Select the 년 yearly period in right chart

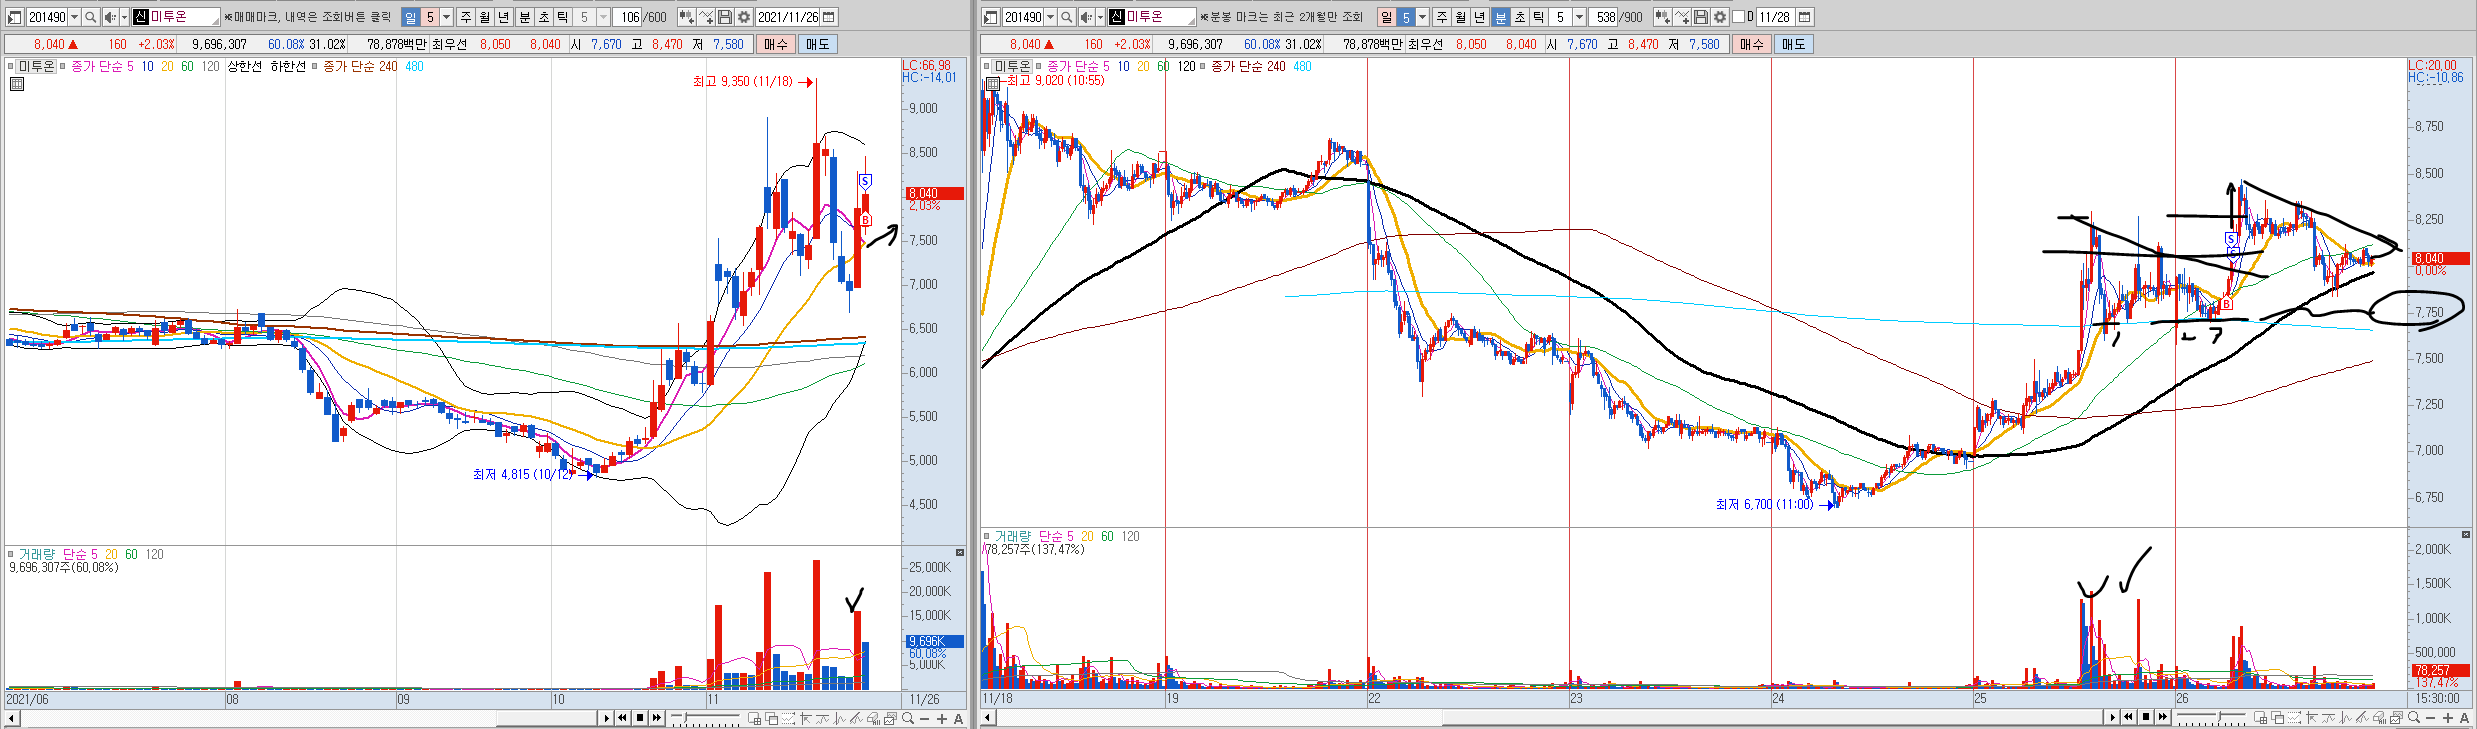(1479, 17)
